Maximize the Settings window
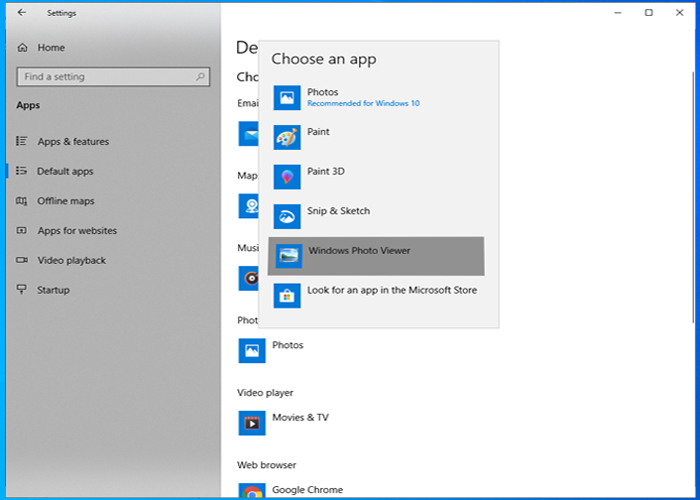This screenshot has height=500, width=700. (649, 12)
